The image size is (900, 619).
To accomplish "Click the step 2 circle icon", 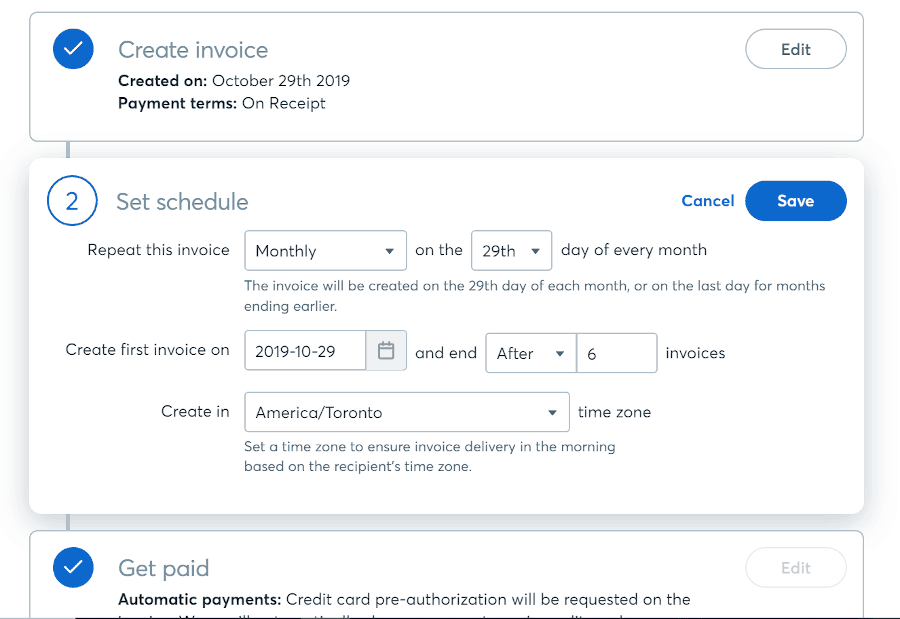I will point(72,200).
